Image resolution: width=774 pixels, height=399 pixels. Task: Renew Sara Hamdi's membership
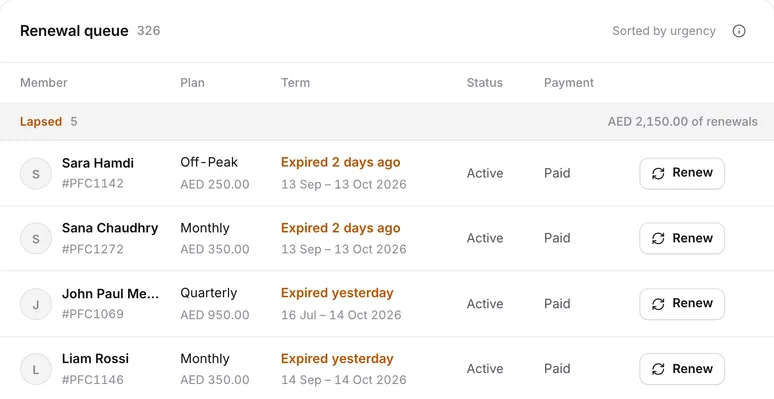[682, 173]
